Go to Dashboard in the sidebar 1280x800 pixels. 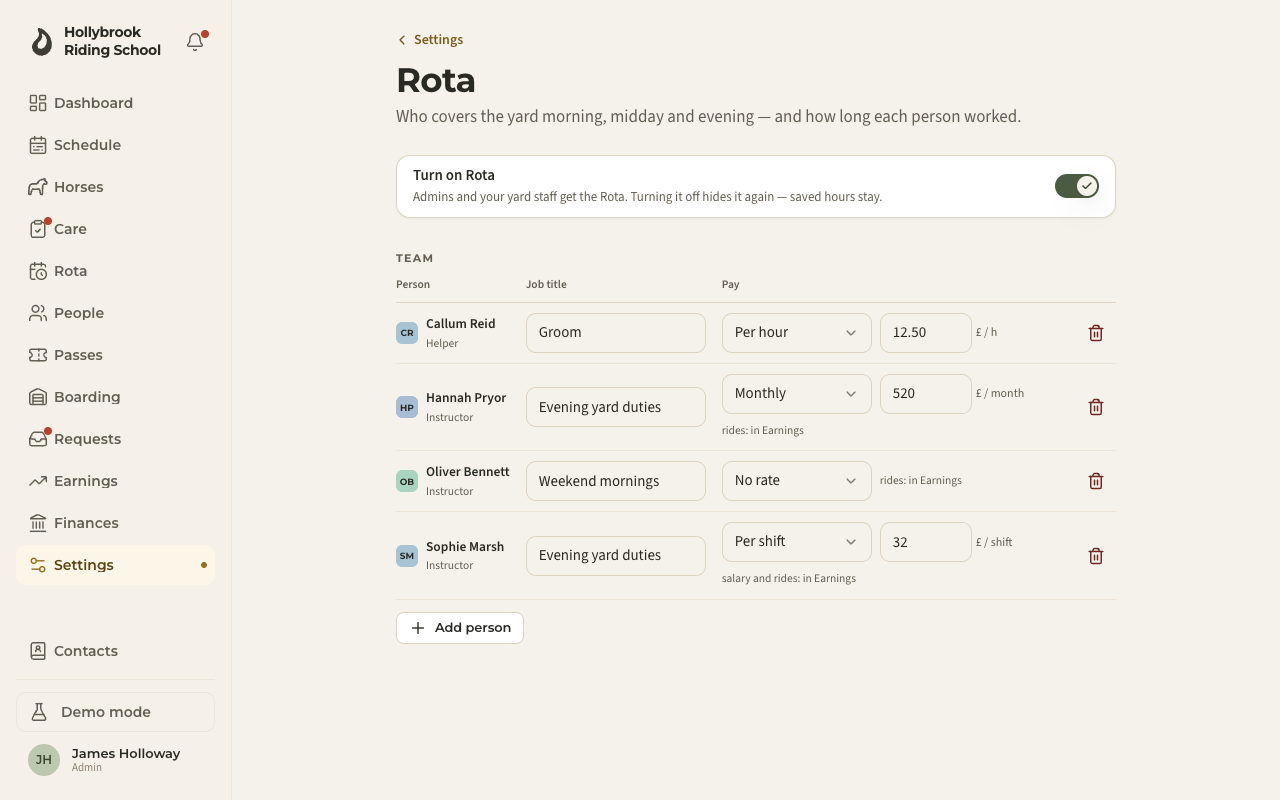tap(115, 103)
